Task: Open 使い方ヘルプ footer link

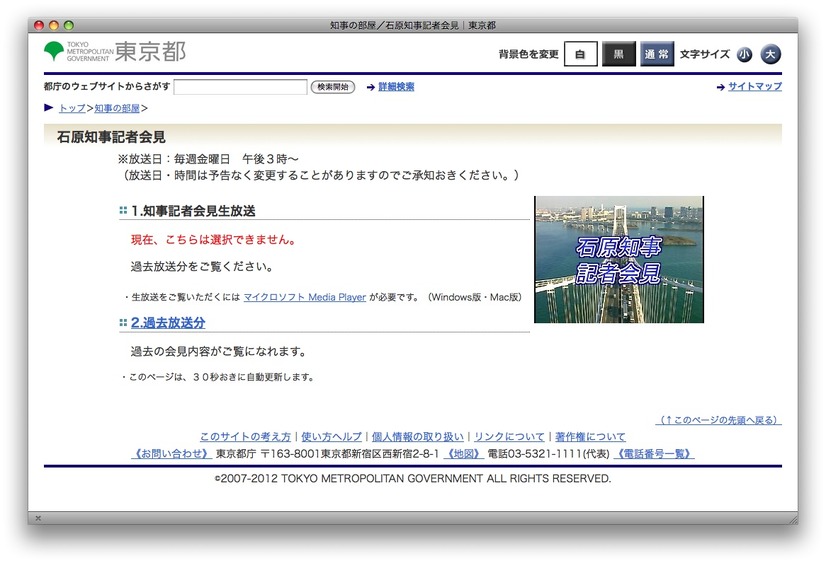Action: [331, 437]
